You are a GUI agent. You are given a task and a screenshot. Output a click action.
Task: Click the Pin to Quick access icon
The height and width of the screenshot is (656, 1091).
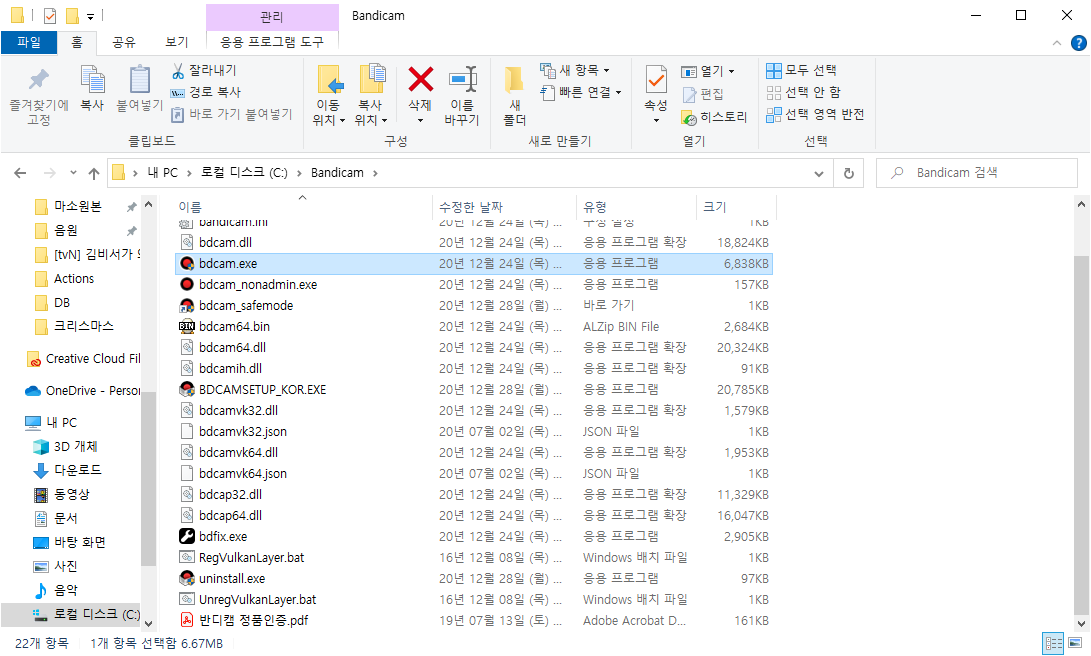click(39, 80)
